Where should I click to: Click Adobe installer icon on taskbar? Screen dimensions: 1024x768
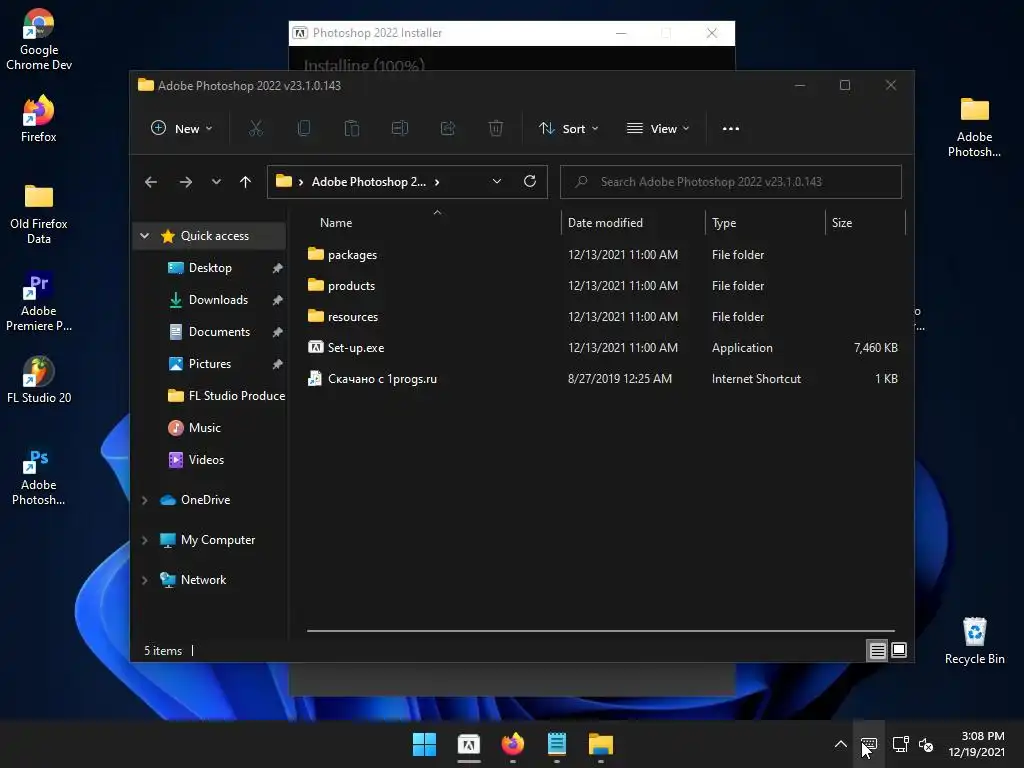pos(469,744)
